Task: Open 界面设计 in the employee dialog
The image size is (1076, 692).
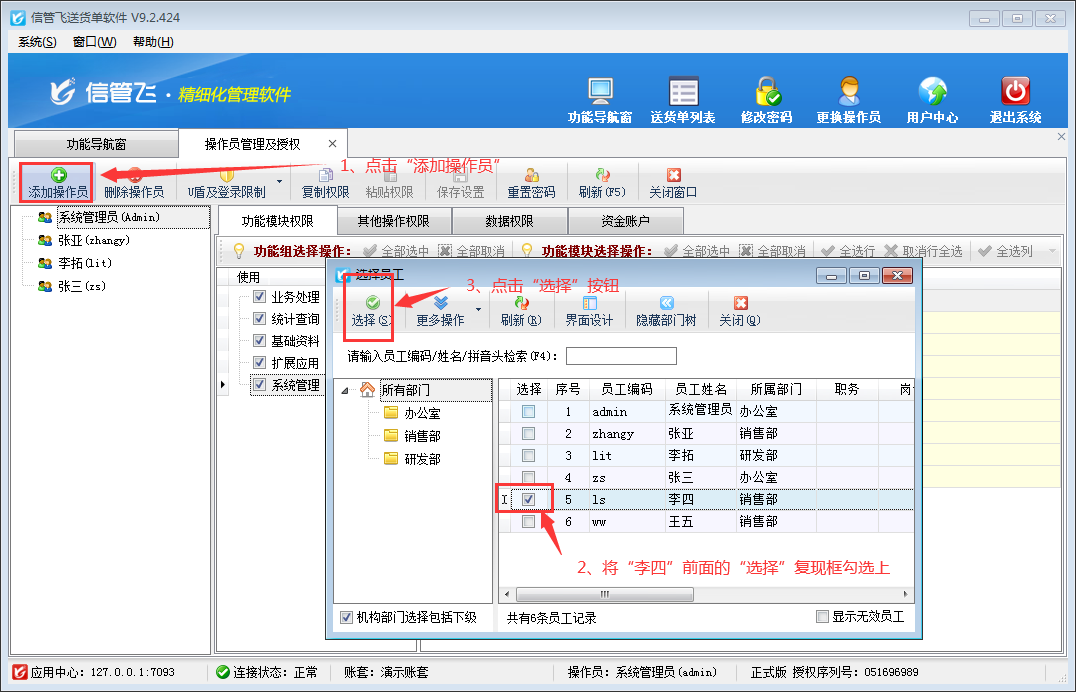Action: [x=589, y=311]
